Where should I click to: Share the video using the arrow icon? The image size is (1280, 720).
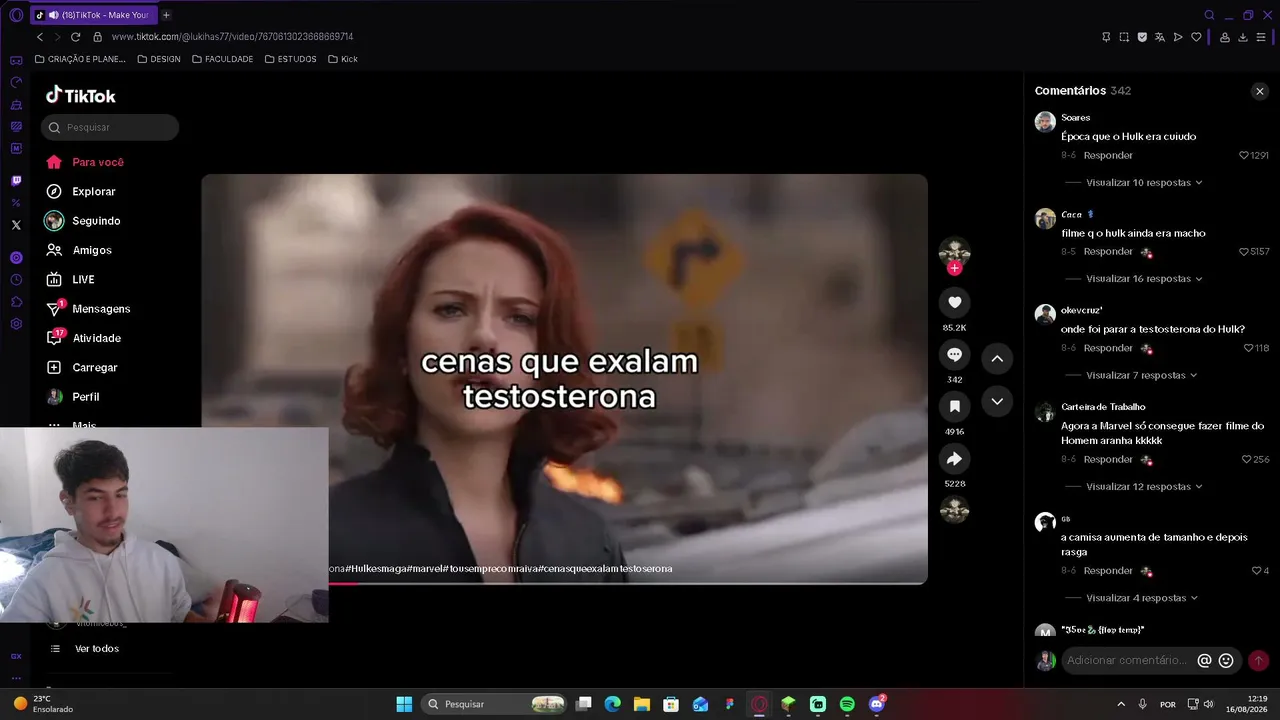[x=954, y=458]
